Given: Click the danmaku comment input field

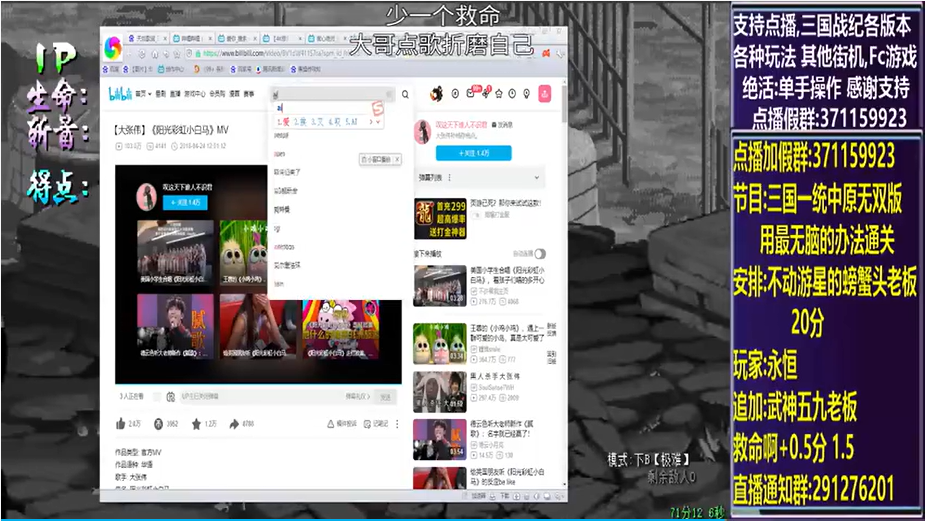Looking at the screenshot, I should (260, 397).
